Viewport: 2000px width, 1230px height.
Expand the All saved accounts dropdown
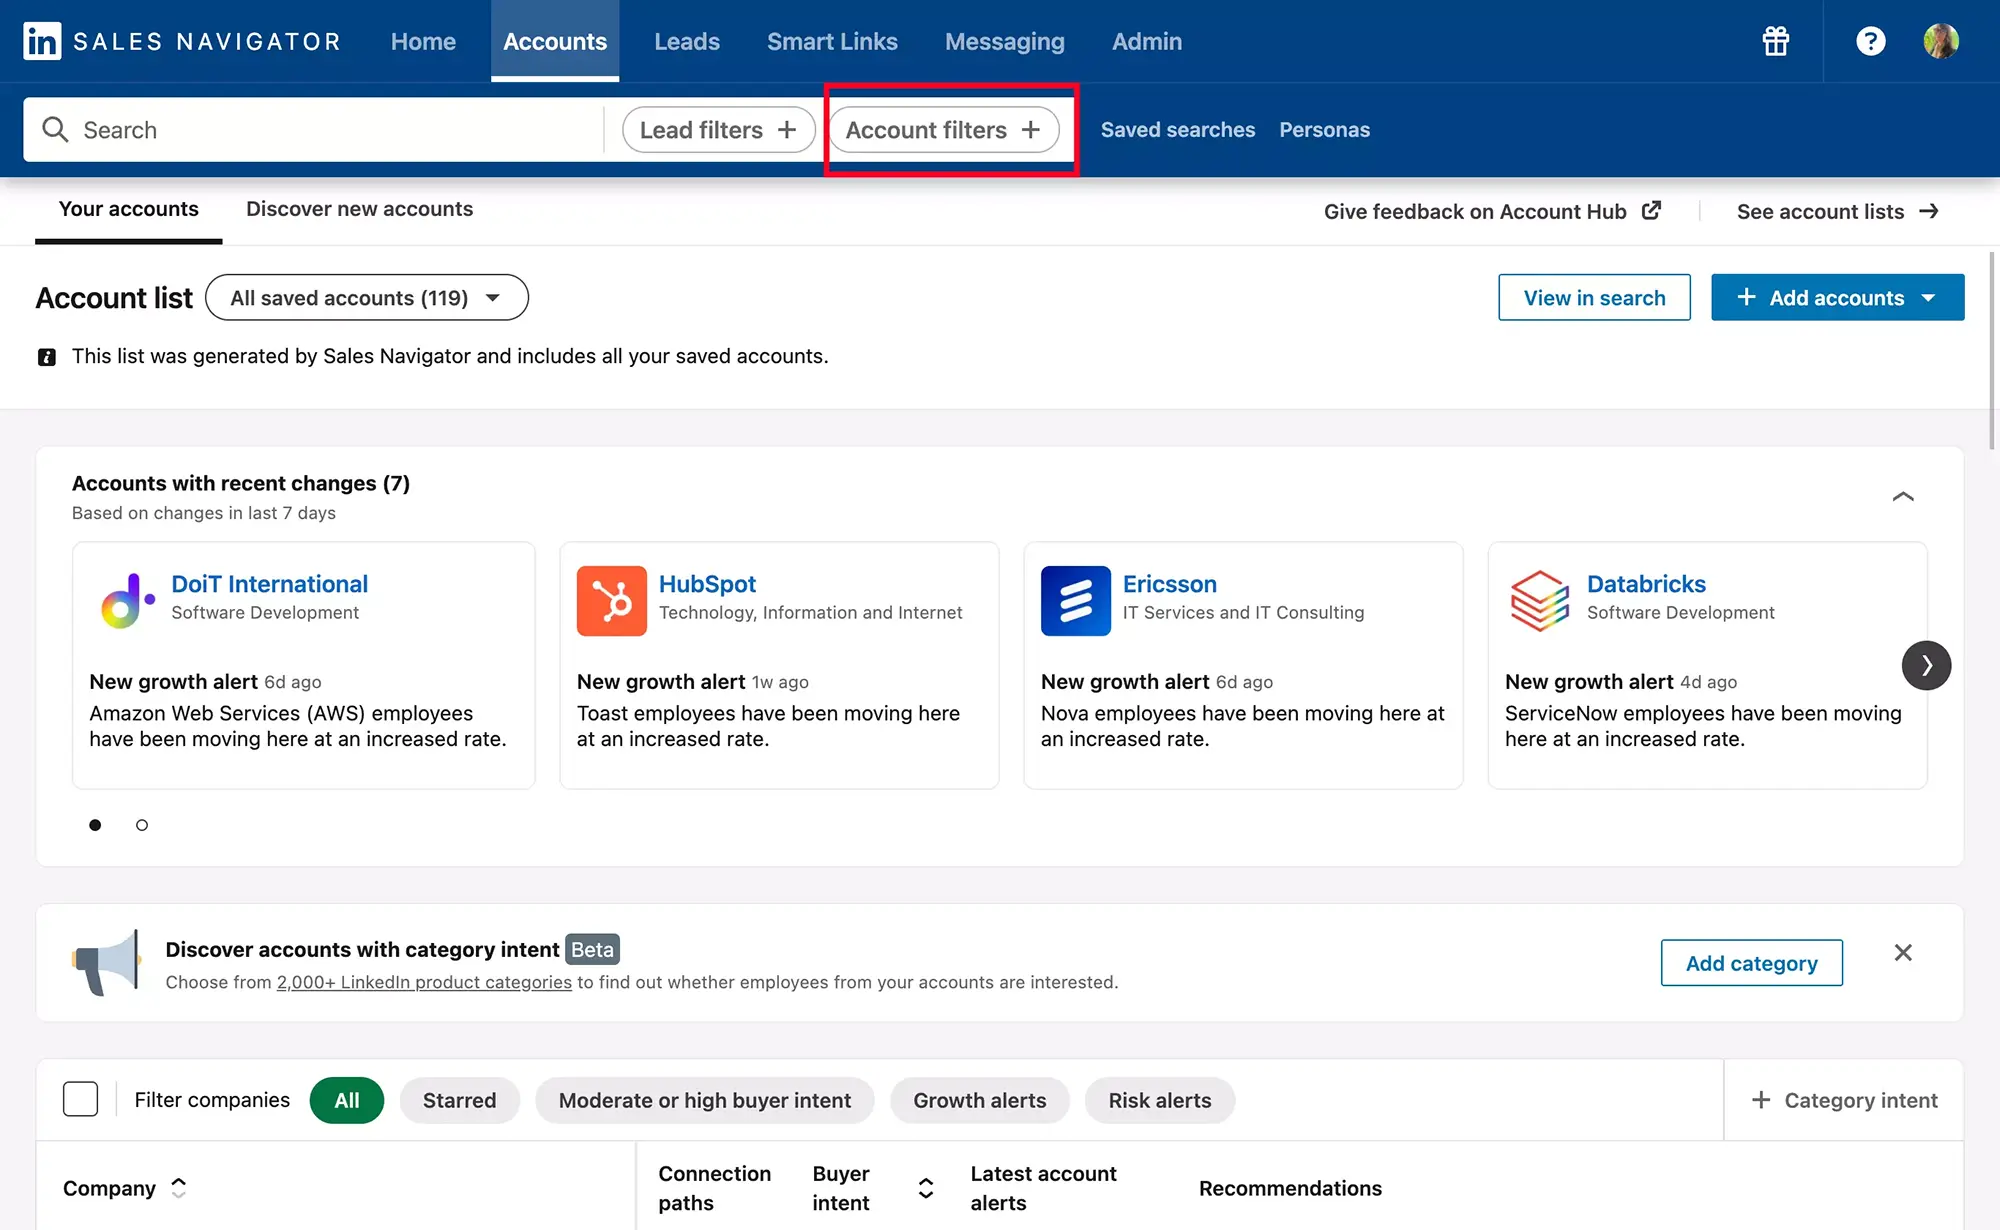coord(366,297)
